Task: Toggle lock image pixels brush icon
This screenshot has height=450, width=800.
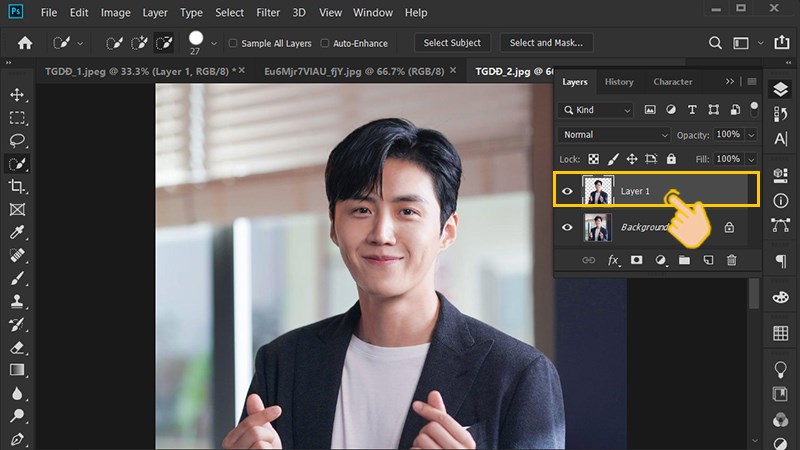Action: (x=613, y=159)
